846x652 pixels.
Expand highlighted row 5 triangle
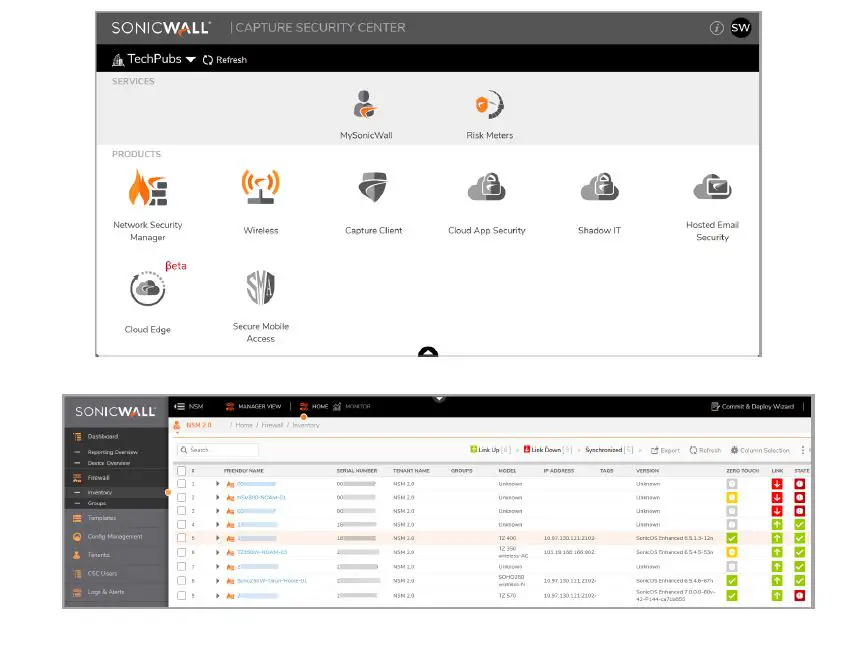[217, 538]
